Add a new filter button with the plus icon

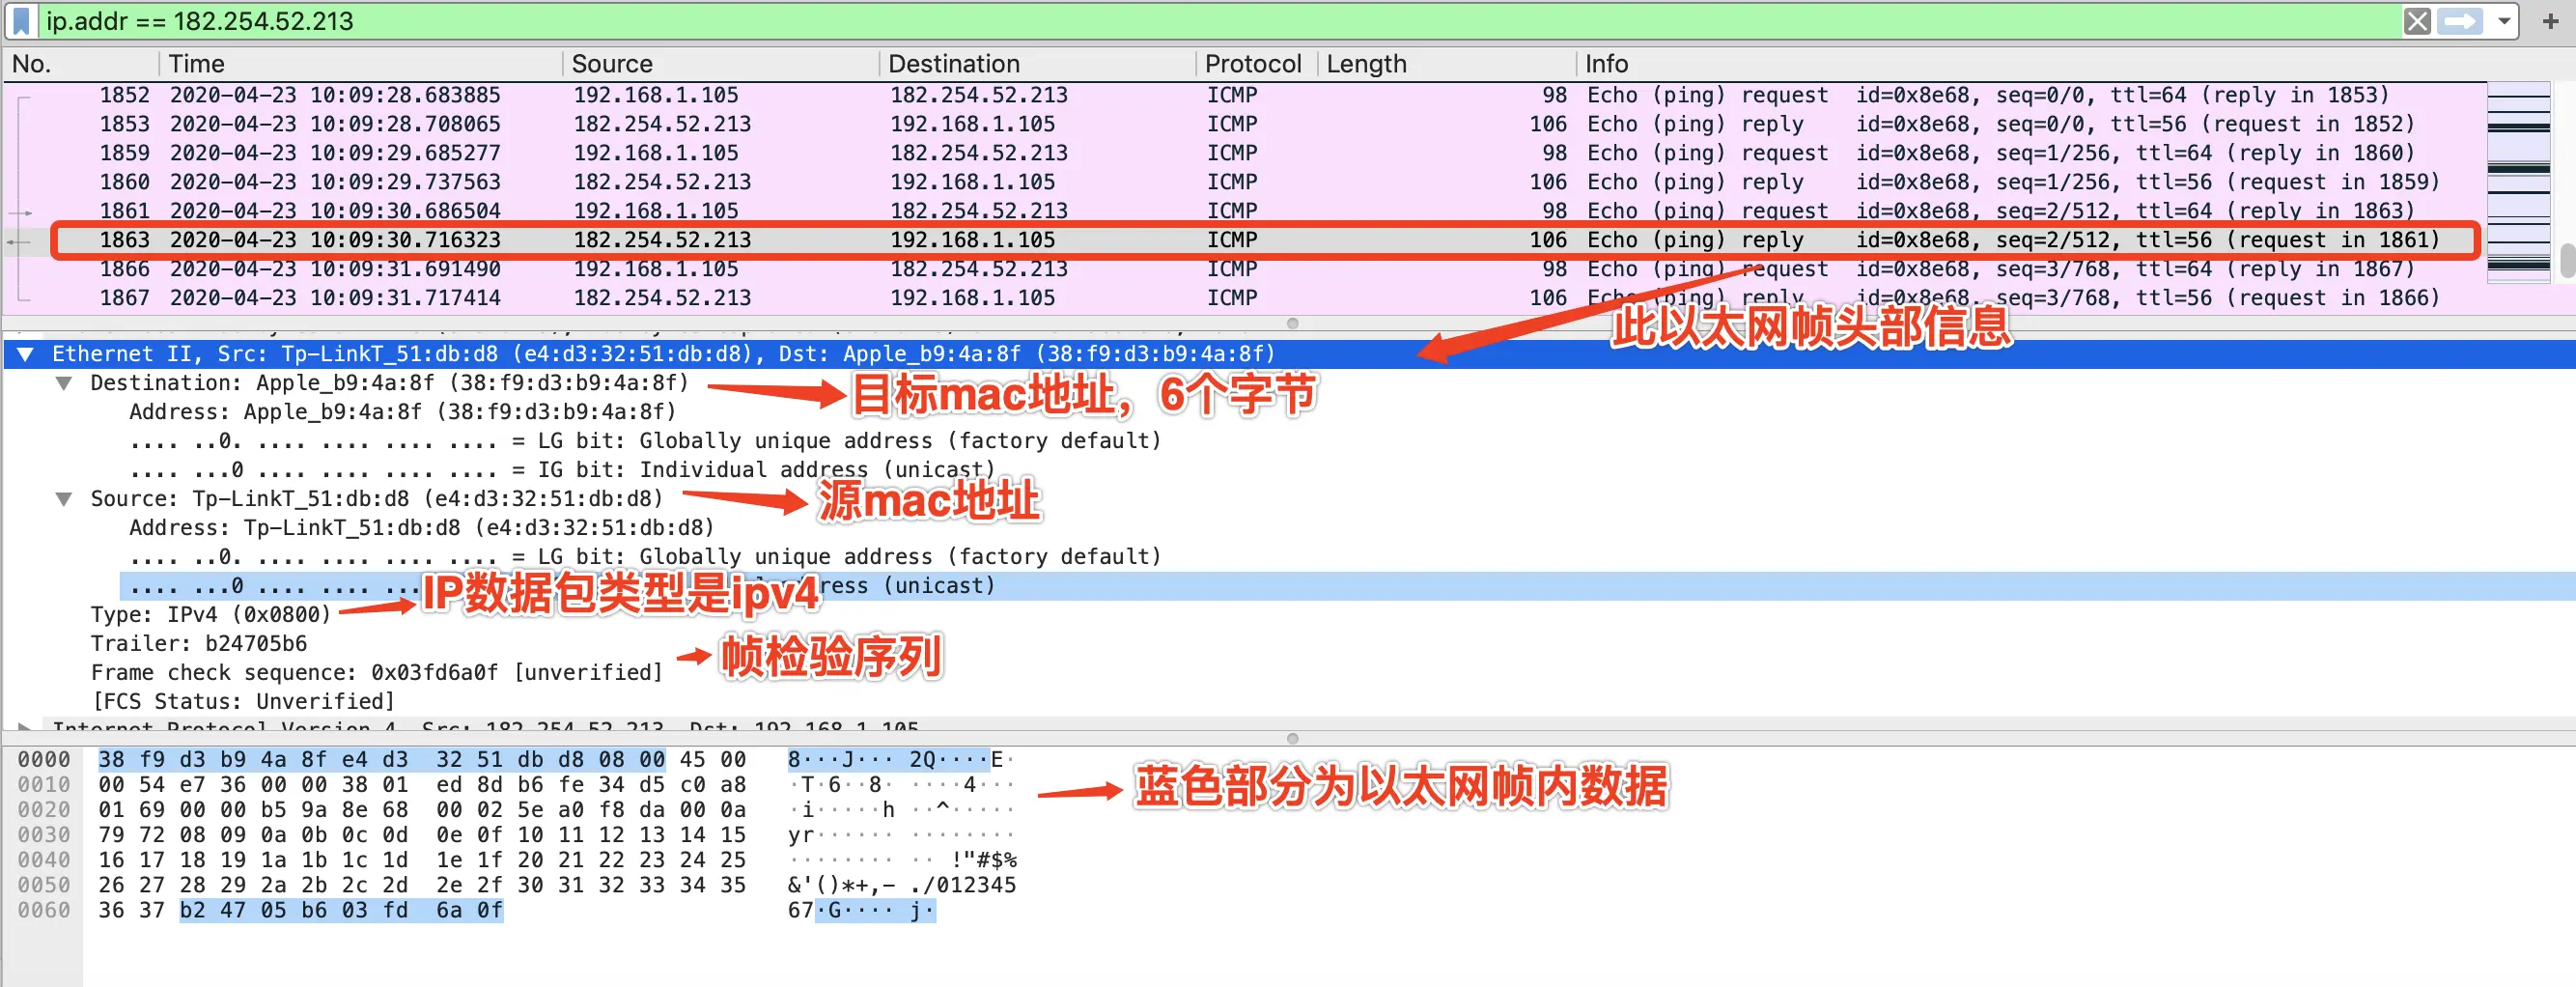coord(2556,21)
